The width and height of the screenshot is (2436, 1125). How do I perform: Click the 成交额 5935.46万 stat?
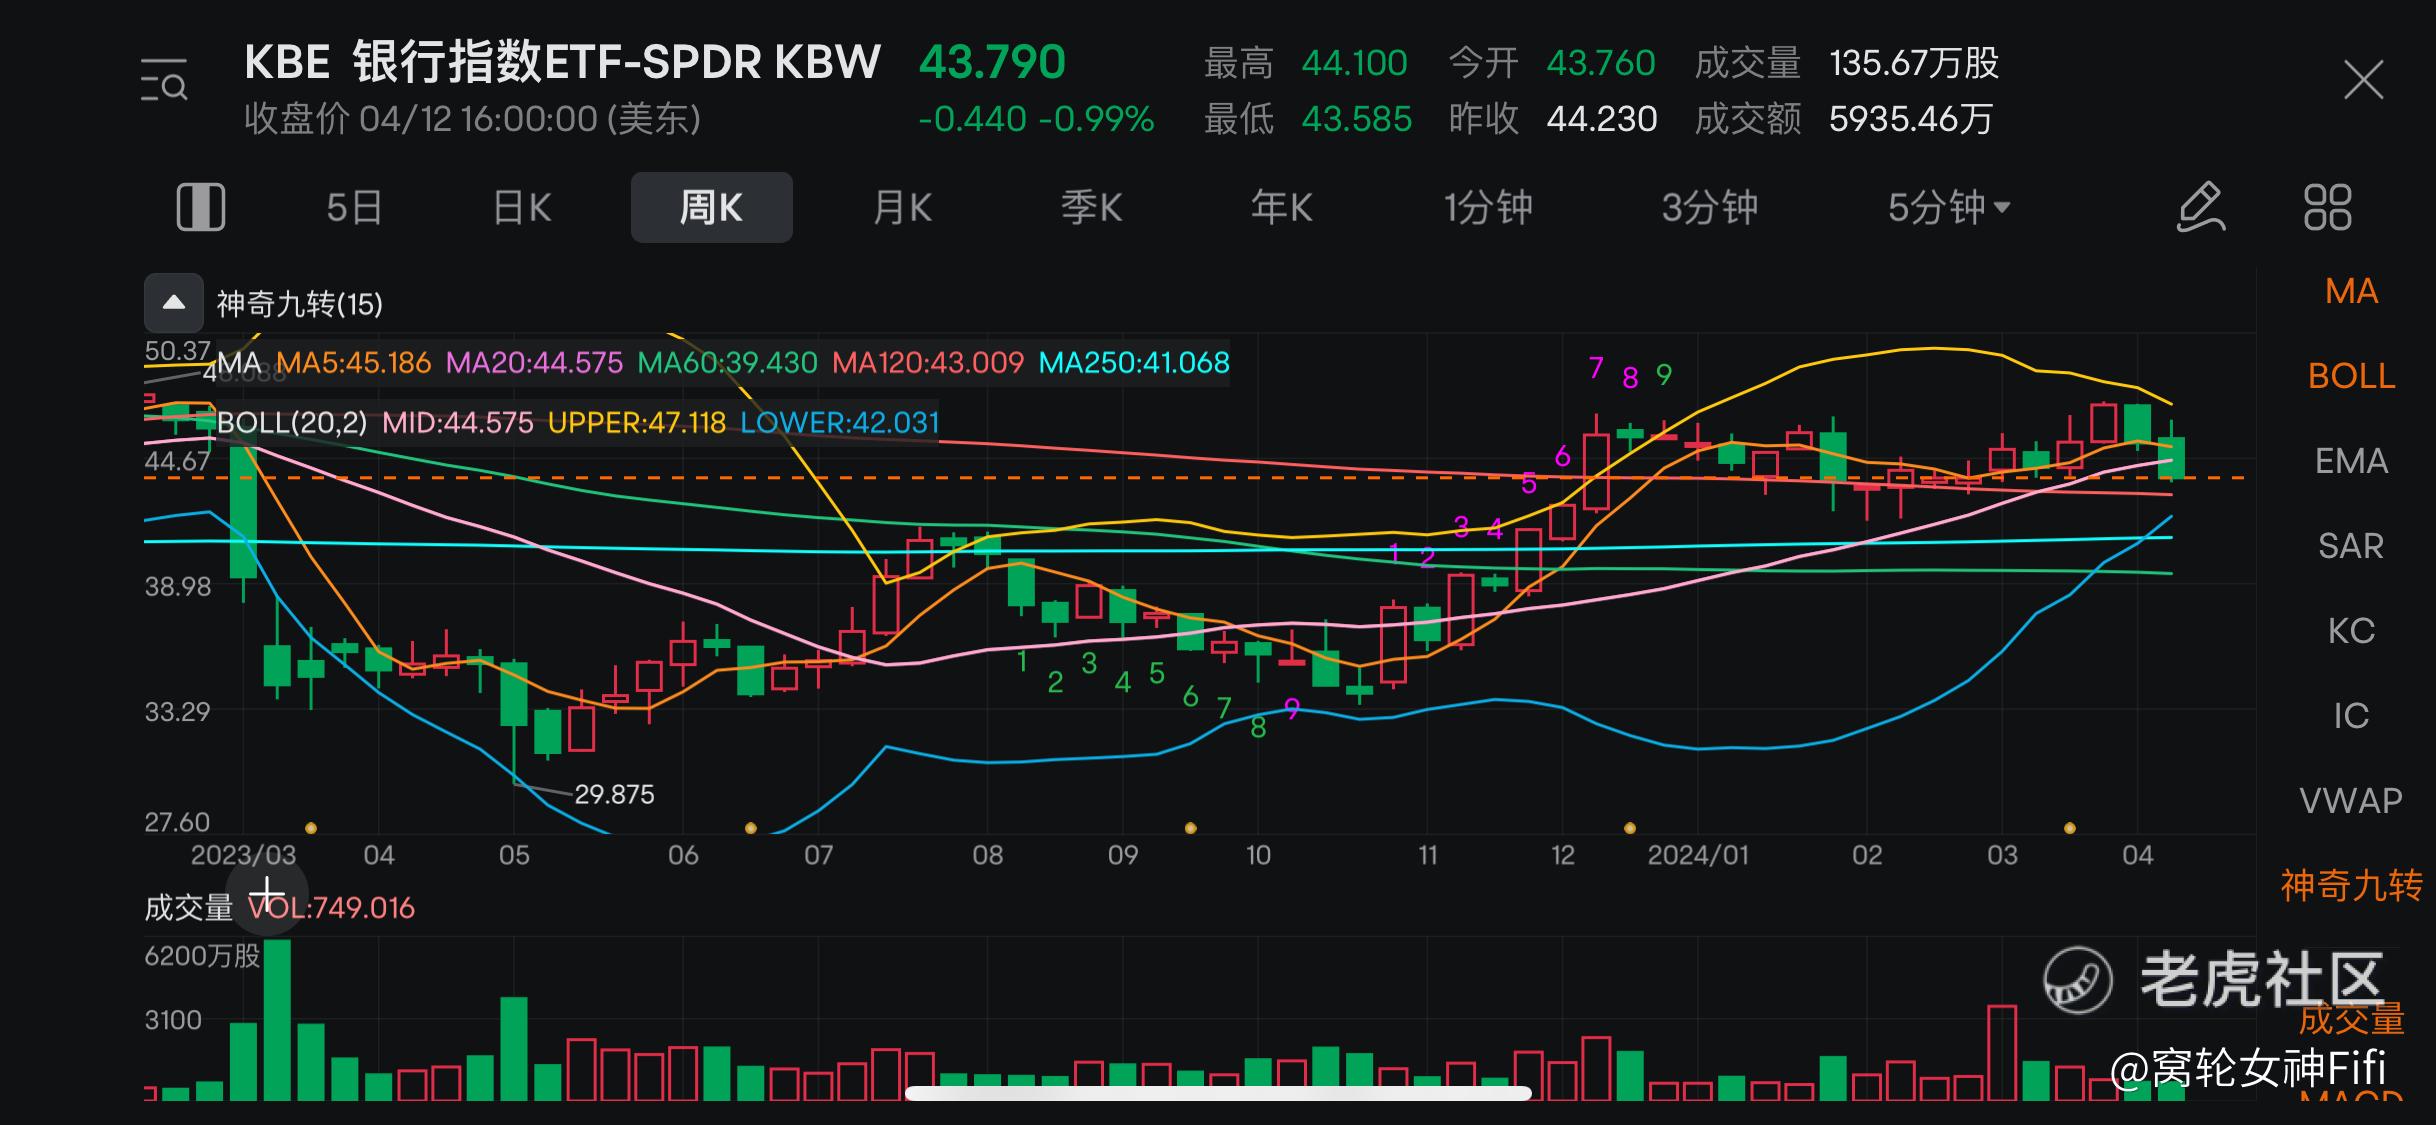[x=1843, y=119]
